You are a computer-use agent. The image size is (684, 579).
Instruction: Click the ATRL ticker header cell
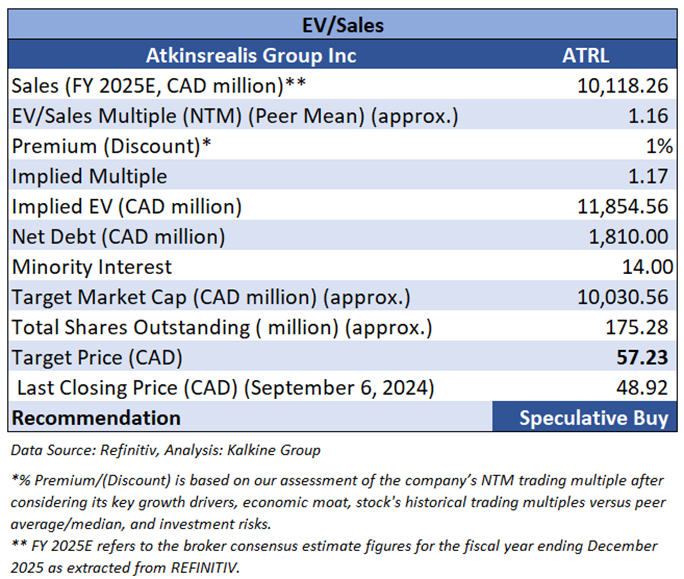click(x=585, y=55)
